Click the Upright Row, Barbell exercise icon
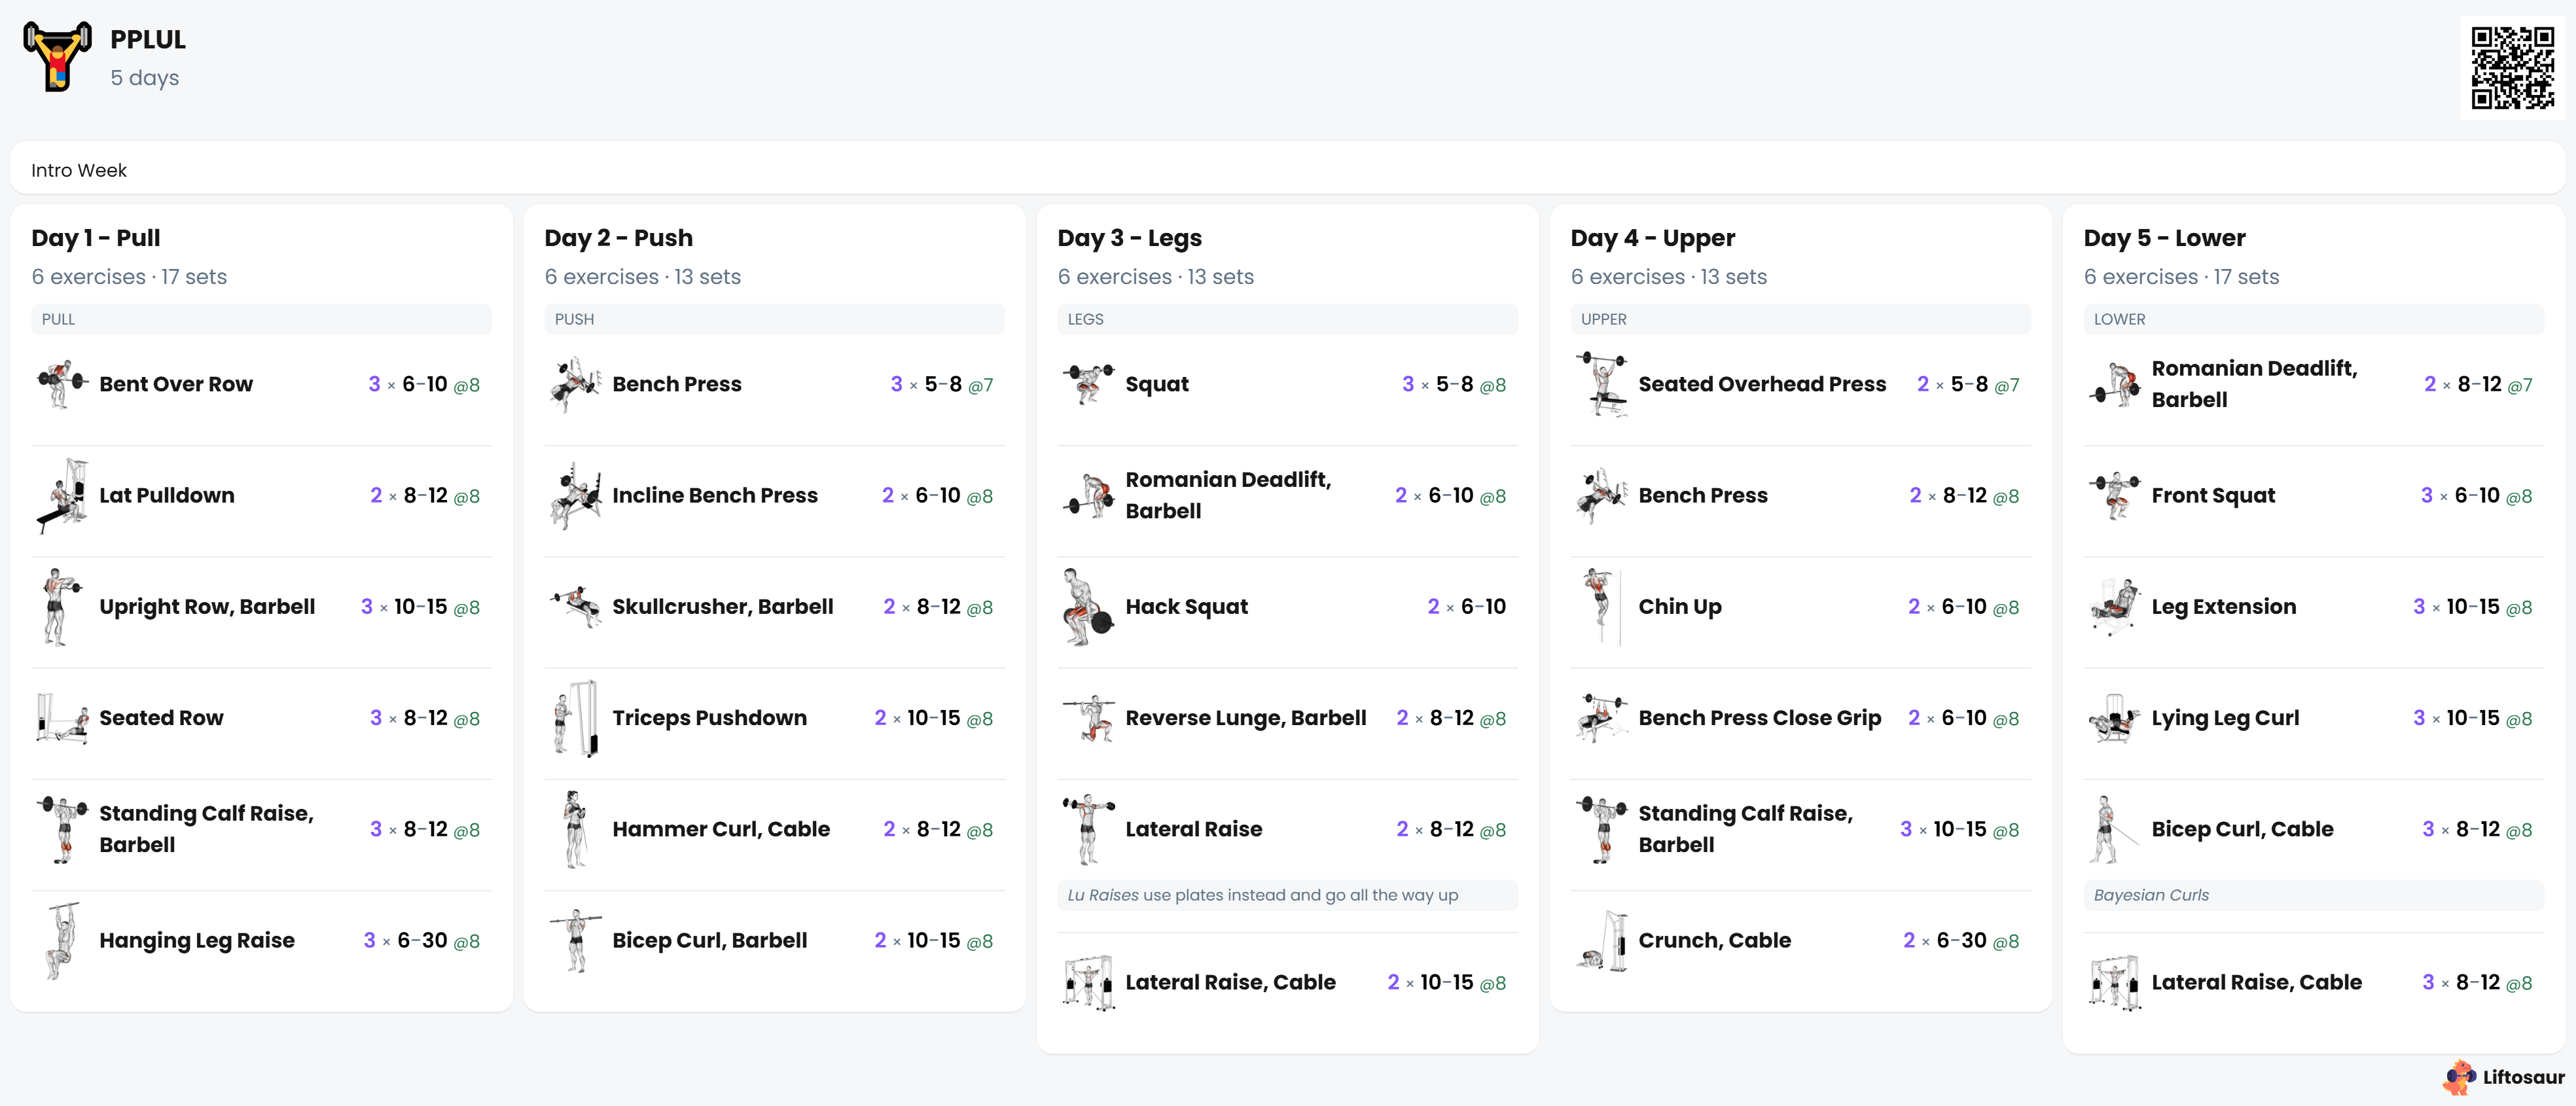This screenshot has width=2576, height=1106. (x=62, y=607)
